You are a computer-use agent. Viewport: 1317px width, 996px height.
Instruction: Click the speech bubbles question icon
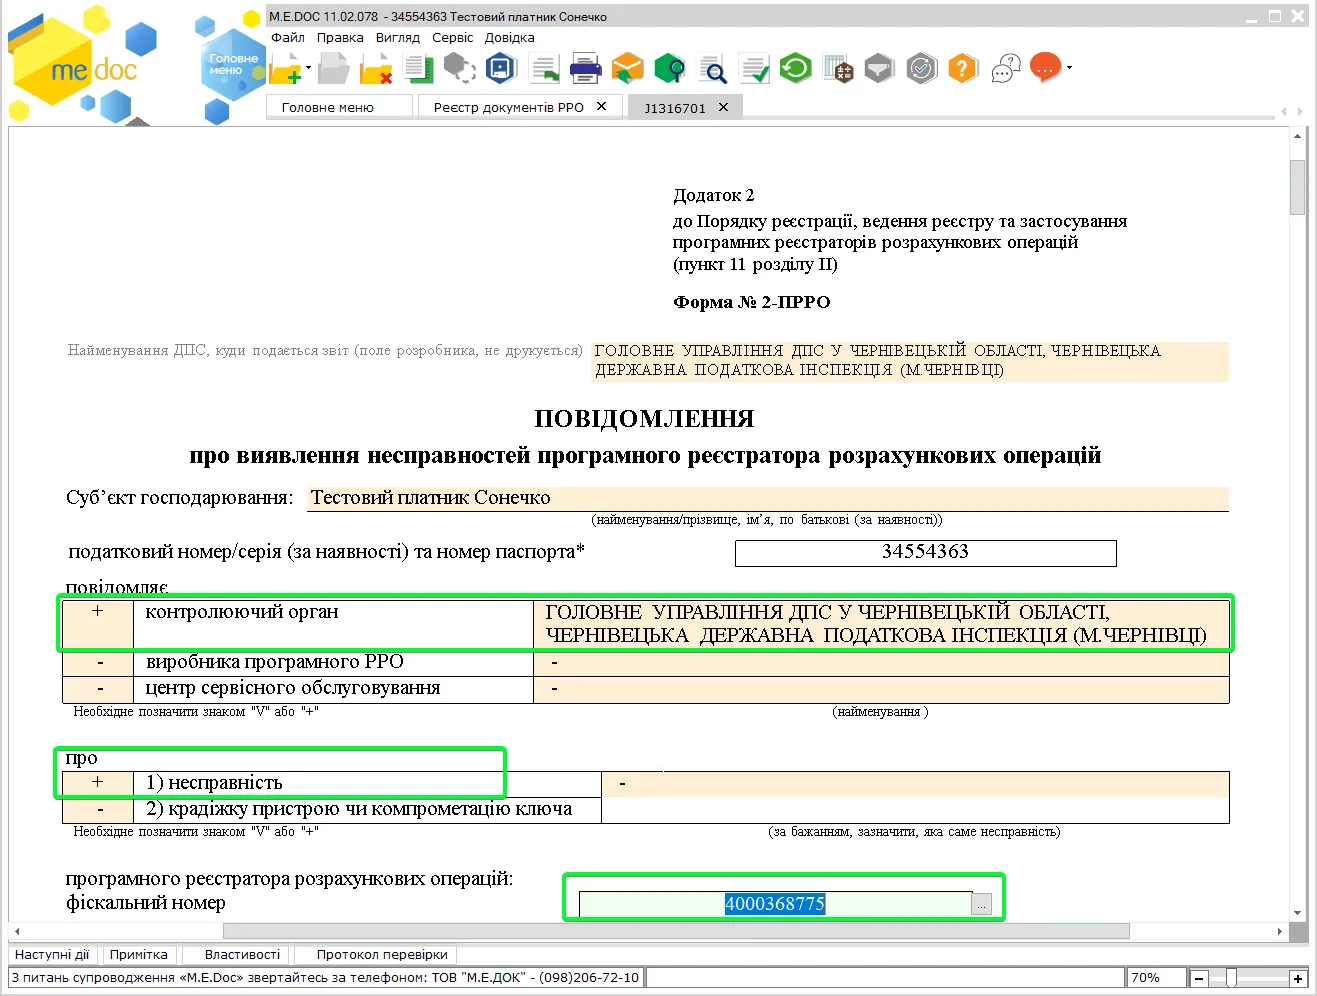[1005, 69]
